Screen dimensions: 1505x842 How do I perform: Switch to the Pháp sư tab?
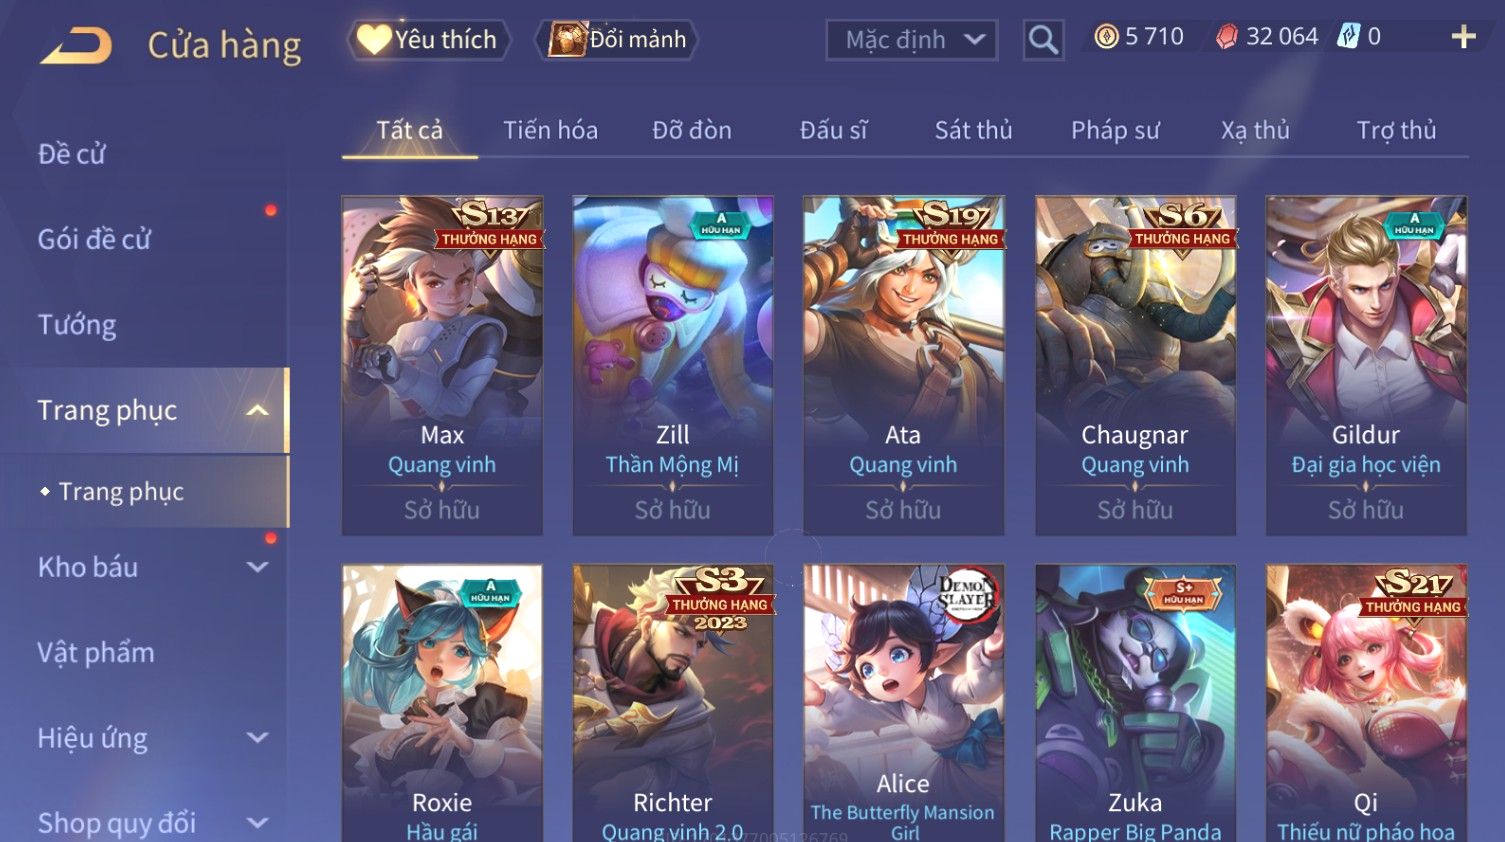click(1115, 130)
